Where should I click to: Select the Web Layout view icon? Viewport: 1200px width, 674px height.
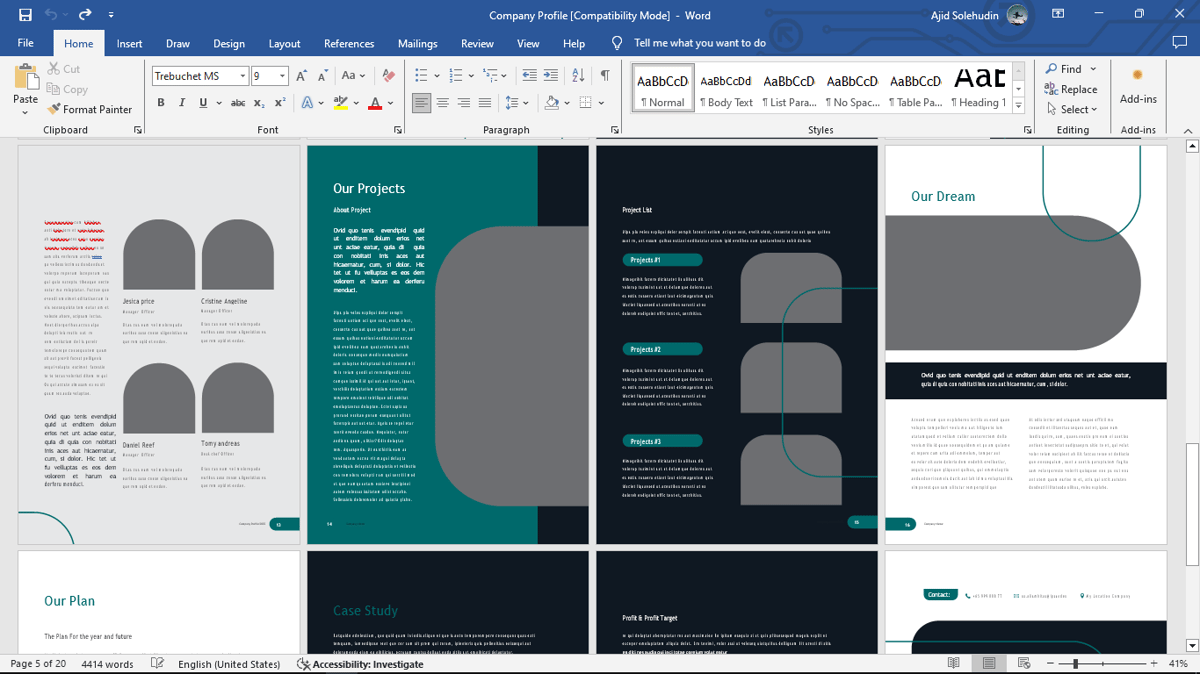[x=1024, y=663]
